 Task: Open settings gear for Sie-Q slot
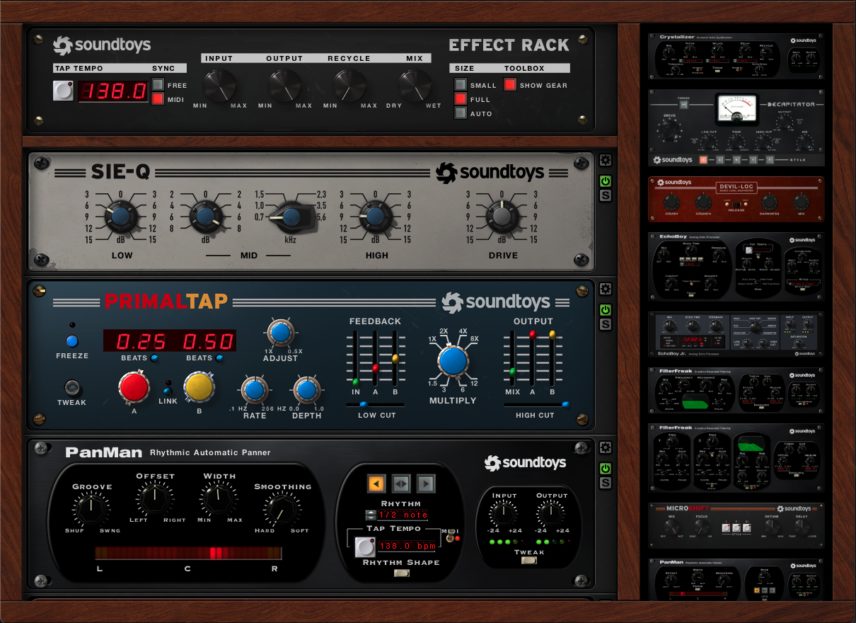click(x=605, y=161)
